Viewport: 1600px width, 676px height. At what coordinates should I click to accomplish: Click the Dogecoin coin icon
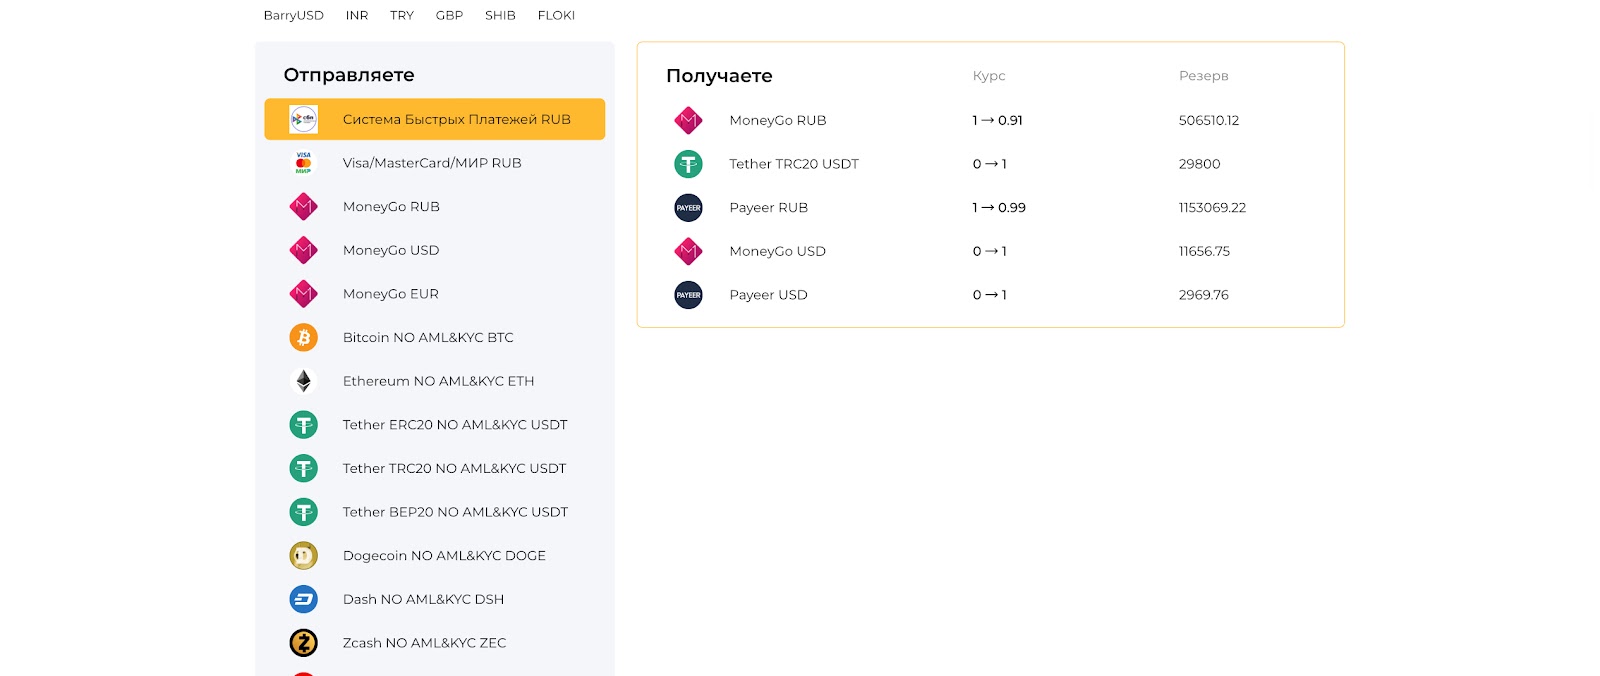click(303, 556)
